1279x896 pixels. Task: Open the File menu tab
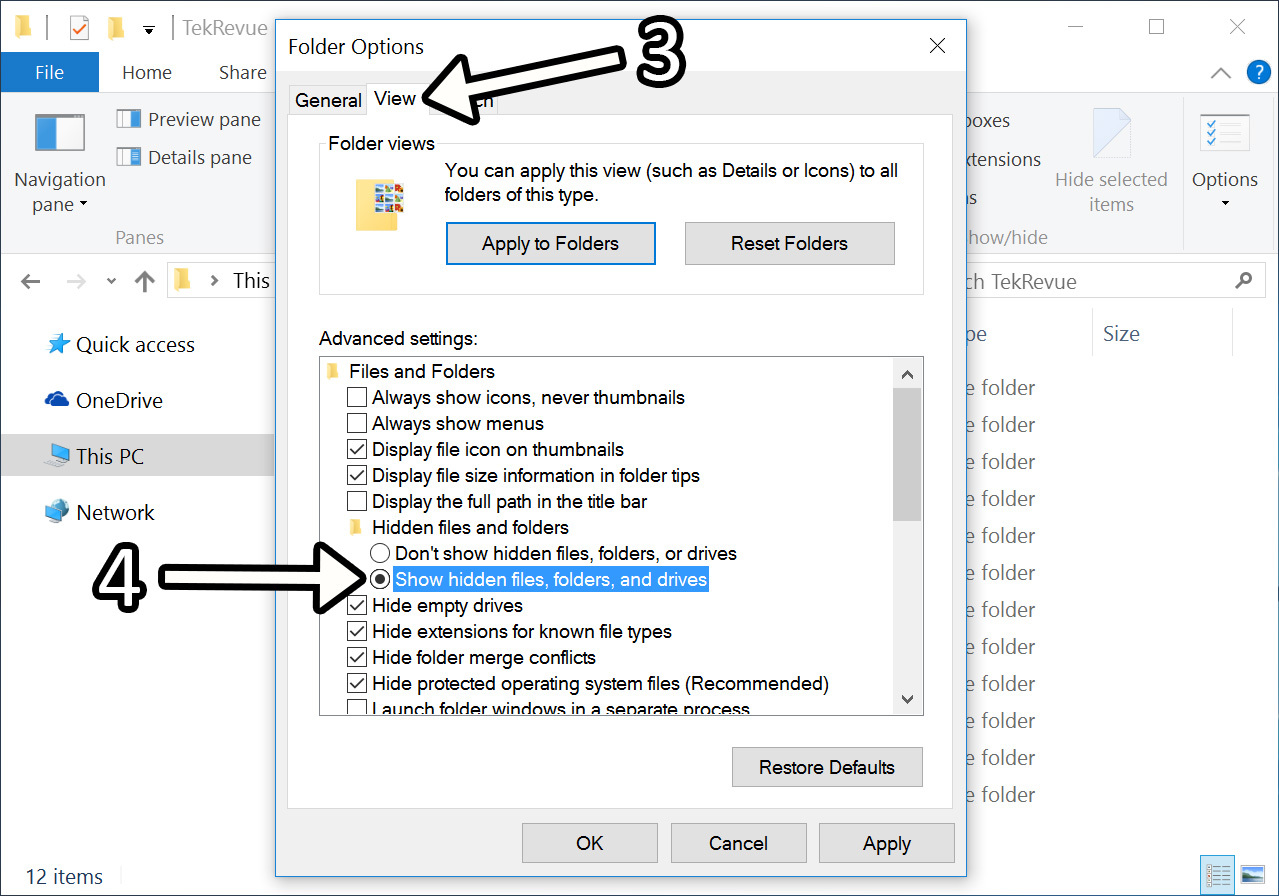point(50,72)
